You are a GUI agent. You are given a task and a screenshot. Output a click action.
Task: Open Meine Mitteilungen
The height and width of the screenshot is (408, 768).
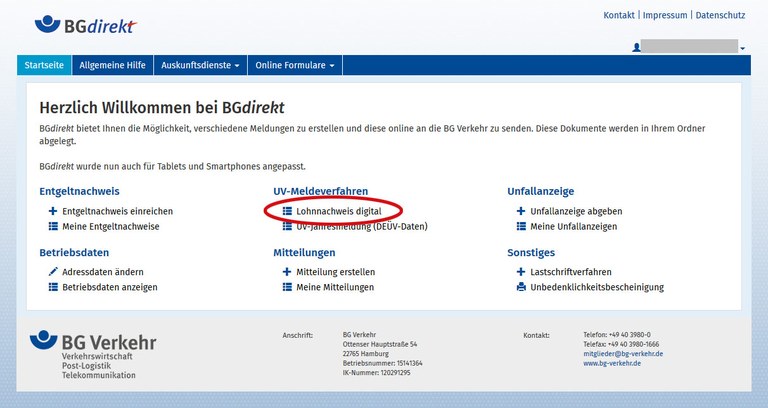335,287
